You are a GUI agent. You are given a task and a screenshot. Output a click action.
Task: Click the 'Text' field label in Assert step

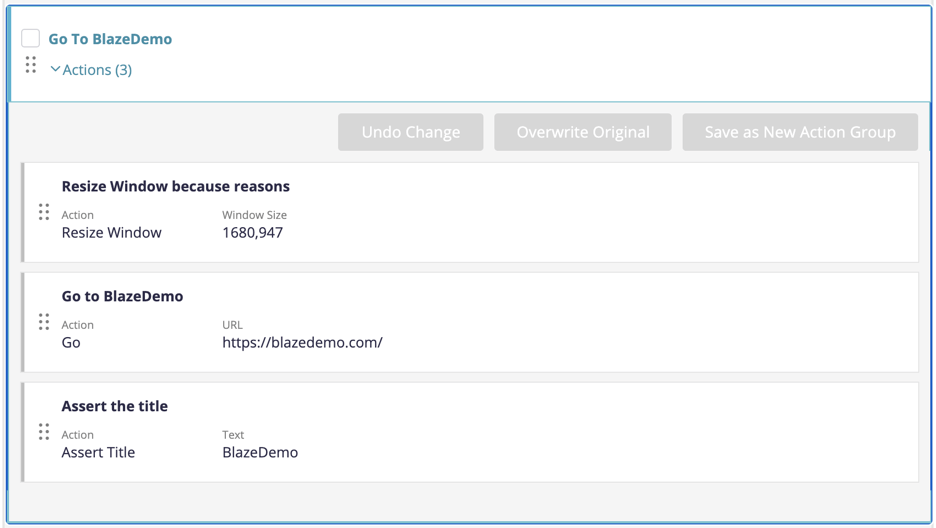point(233,434)
